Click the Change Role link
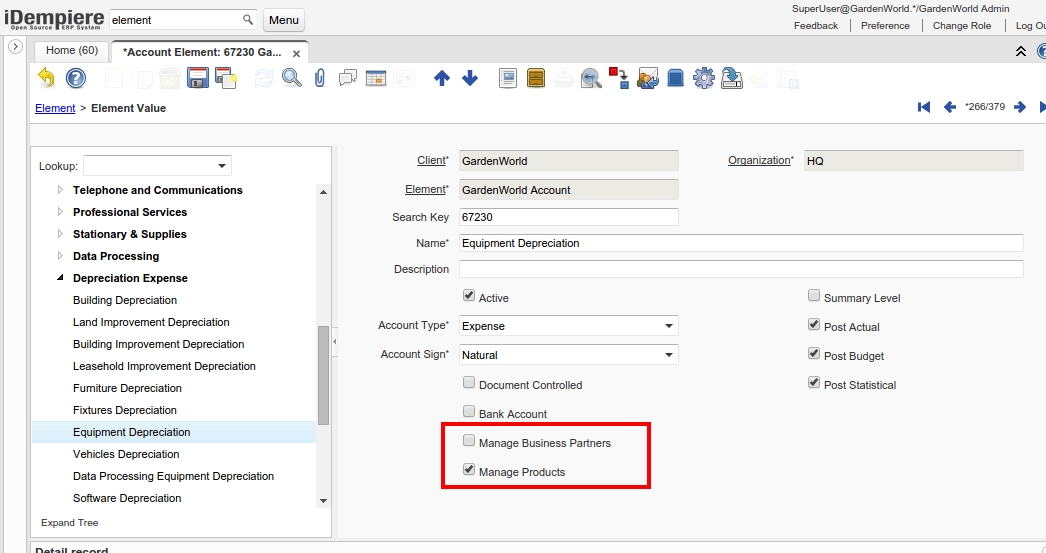The width and height of the screenshot is (1046, 553). tap(962, 25)
